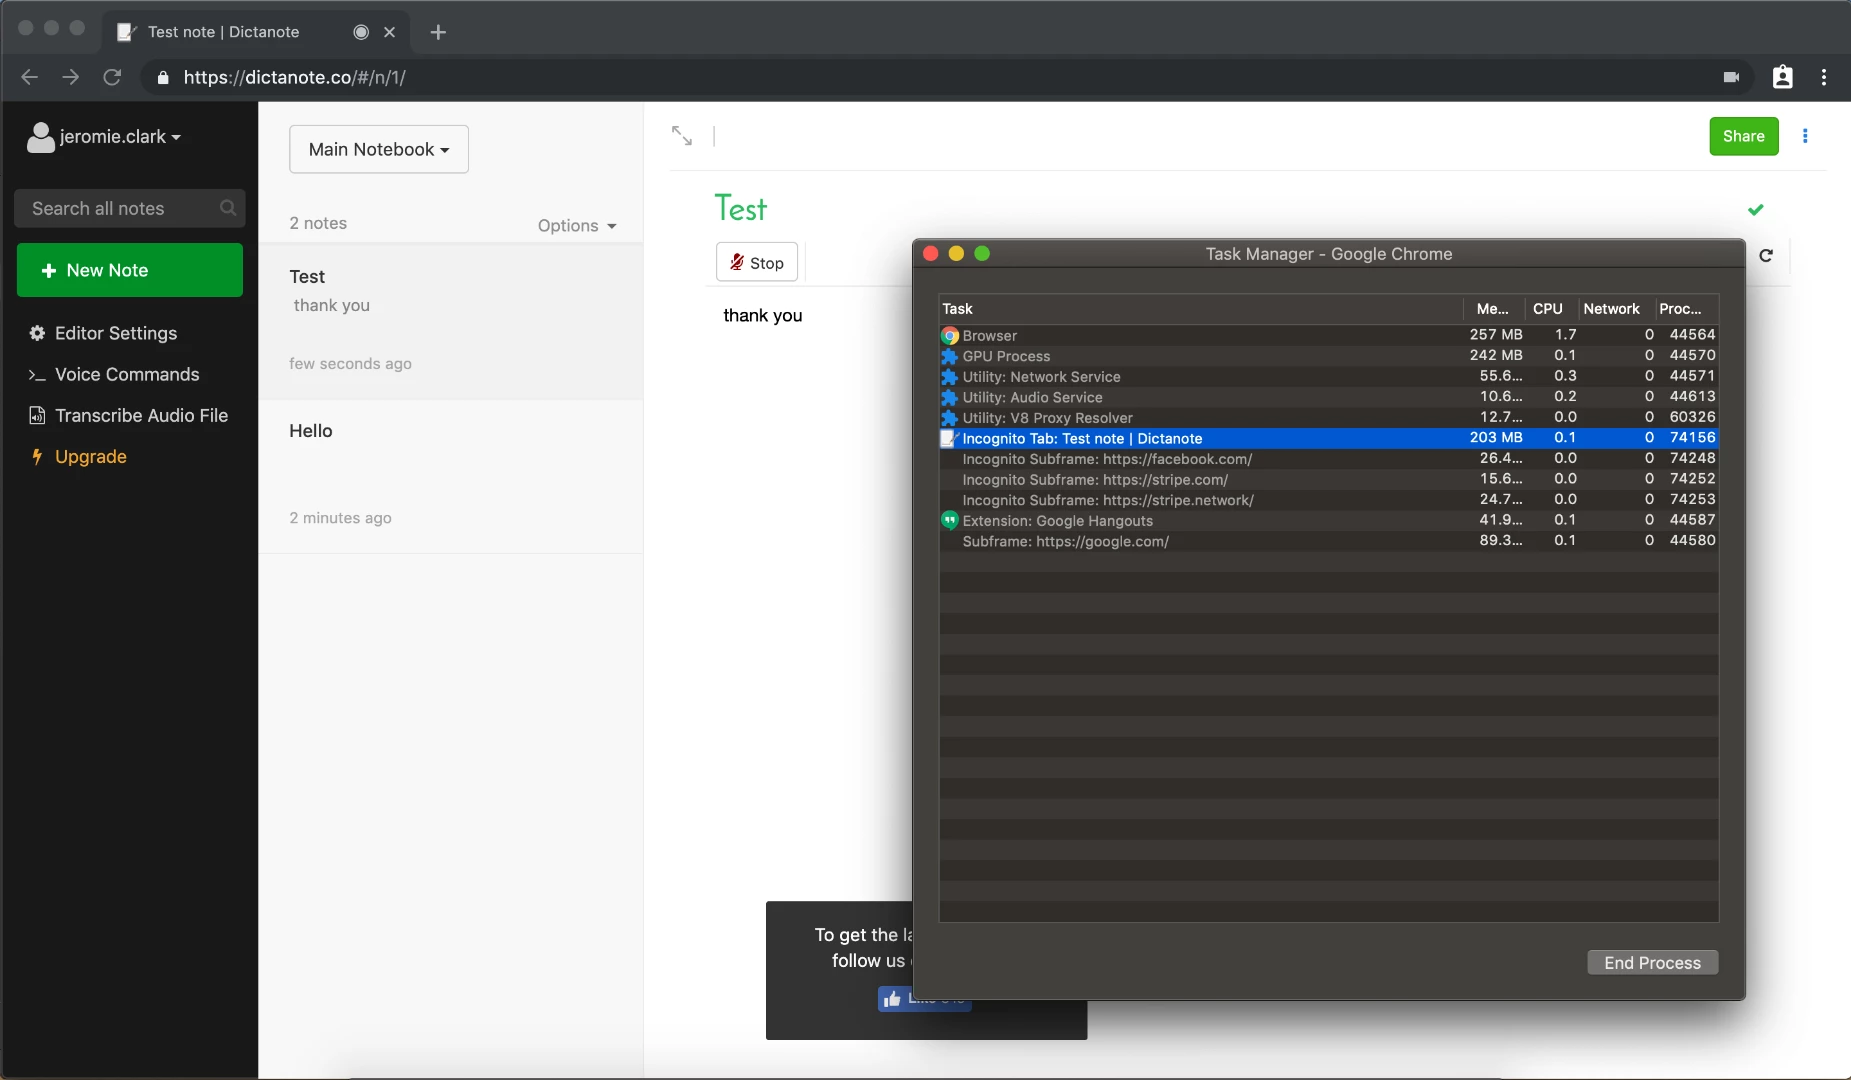Open the Main Notebook dropdown
The height and width of the screenshot is (1080, 1851).
click(x=379, y=149)
